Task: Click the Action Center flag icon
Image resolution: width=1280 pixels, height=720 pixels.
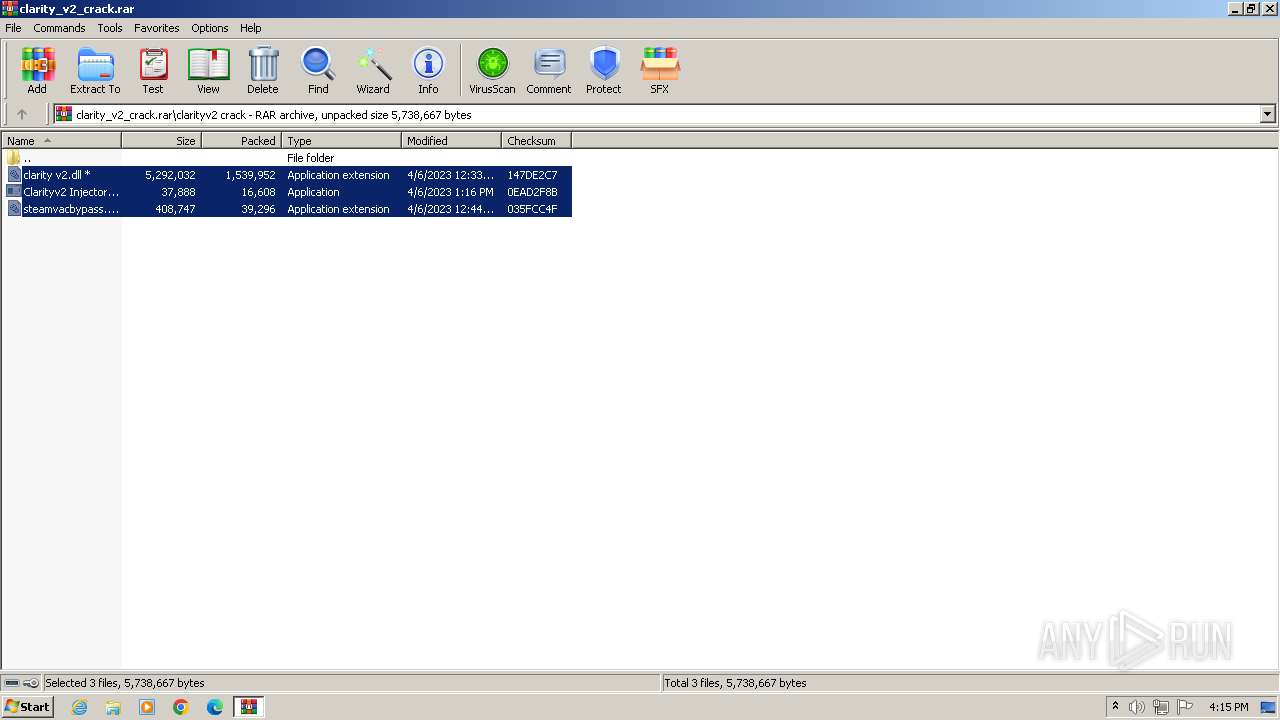Action: coord(1185,707)
